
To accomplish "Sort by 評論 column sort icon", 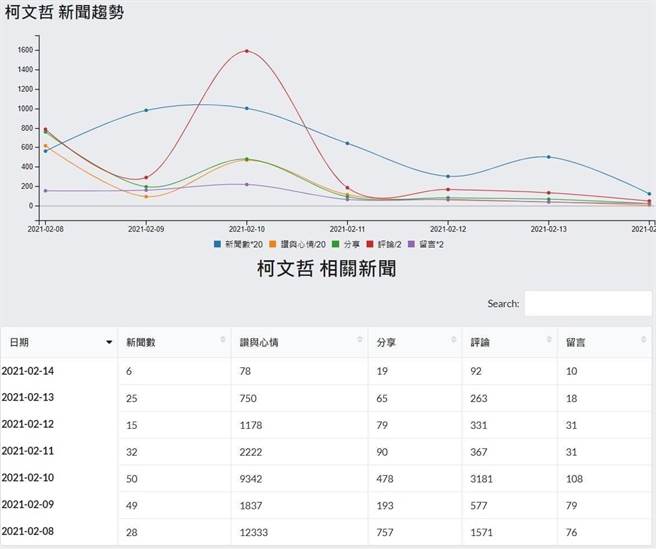I will click(549, 339).
